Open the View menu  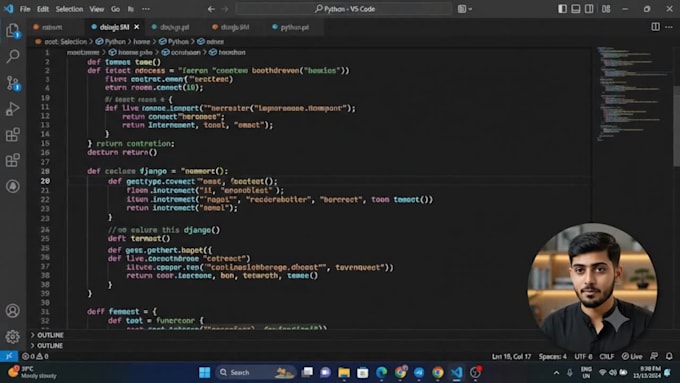point(96,9)
